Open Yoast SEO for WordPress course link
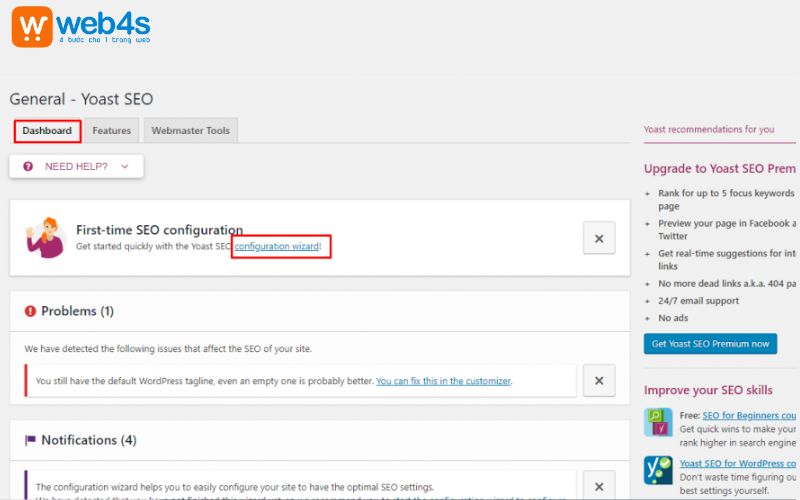The image size is (800, 500). click(737, 464)
